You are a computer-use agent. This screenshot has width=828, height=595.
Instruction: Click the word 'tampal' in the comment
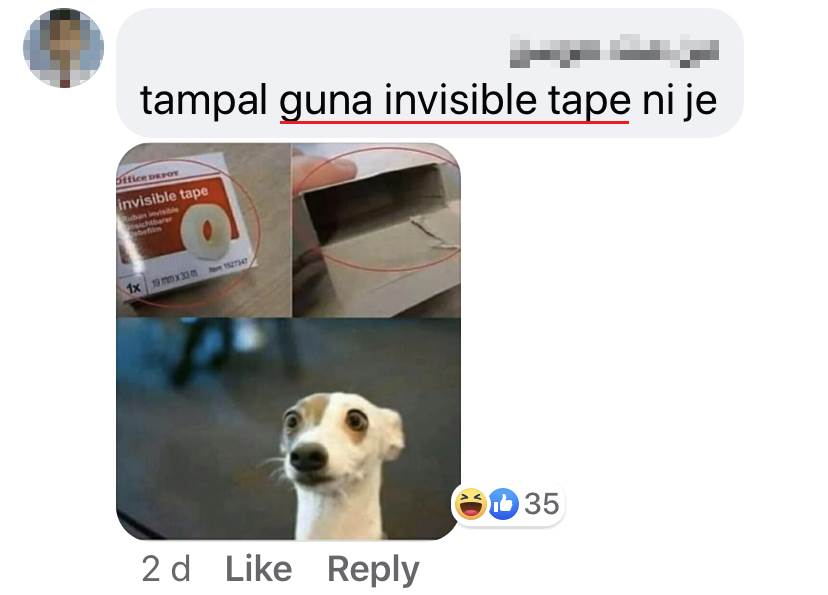pos(203,100)
